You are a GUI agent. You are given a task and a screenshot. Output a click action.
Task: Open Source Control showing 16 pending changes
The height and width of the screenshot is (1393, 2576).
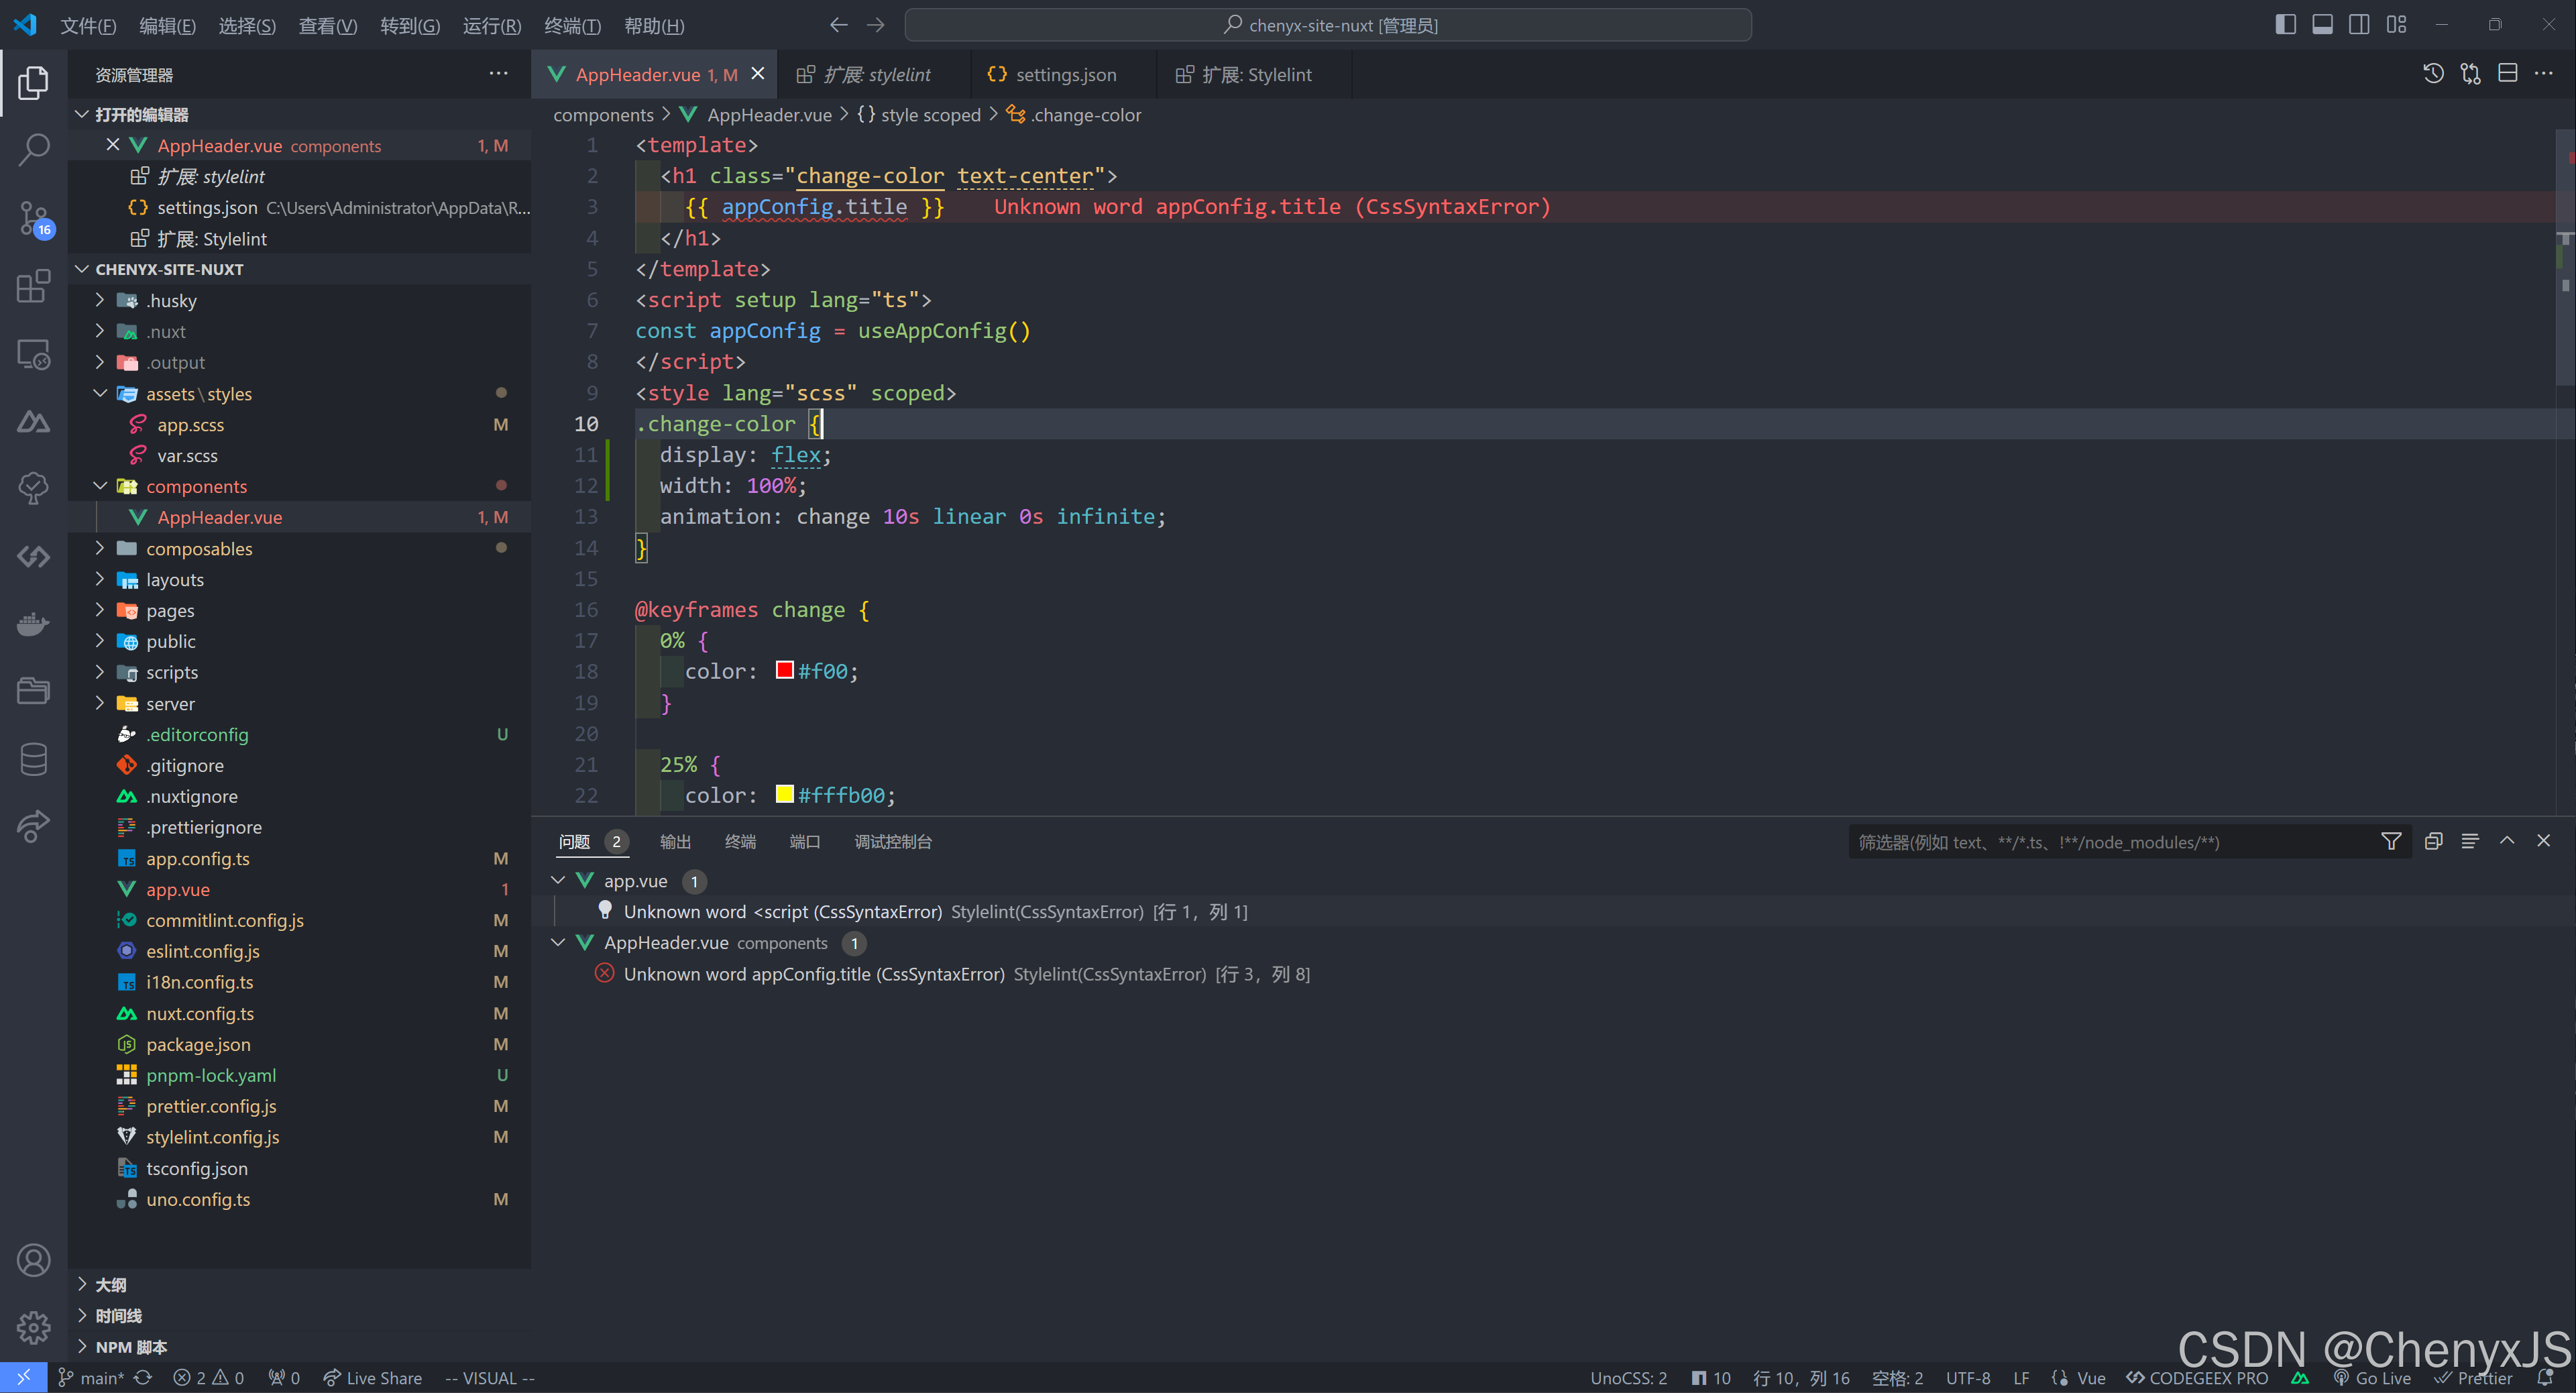33,218
